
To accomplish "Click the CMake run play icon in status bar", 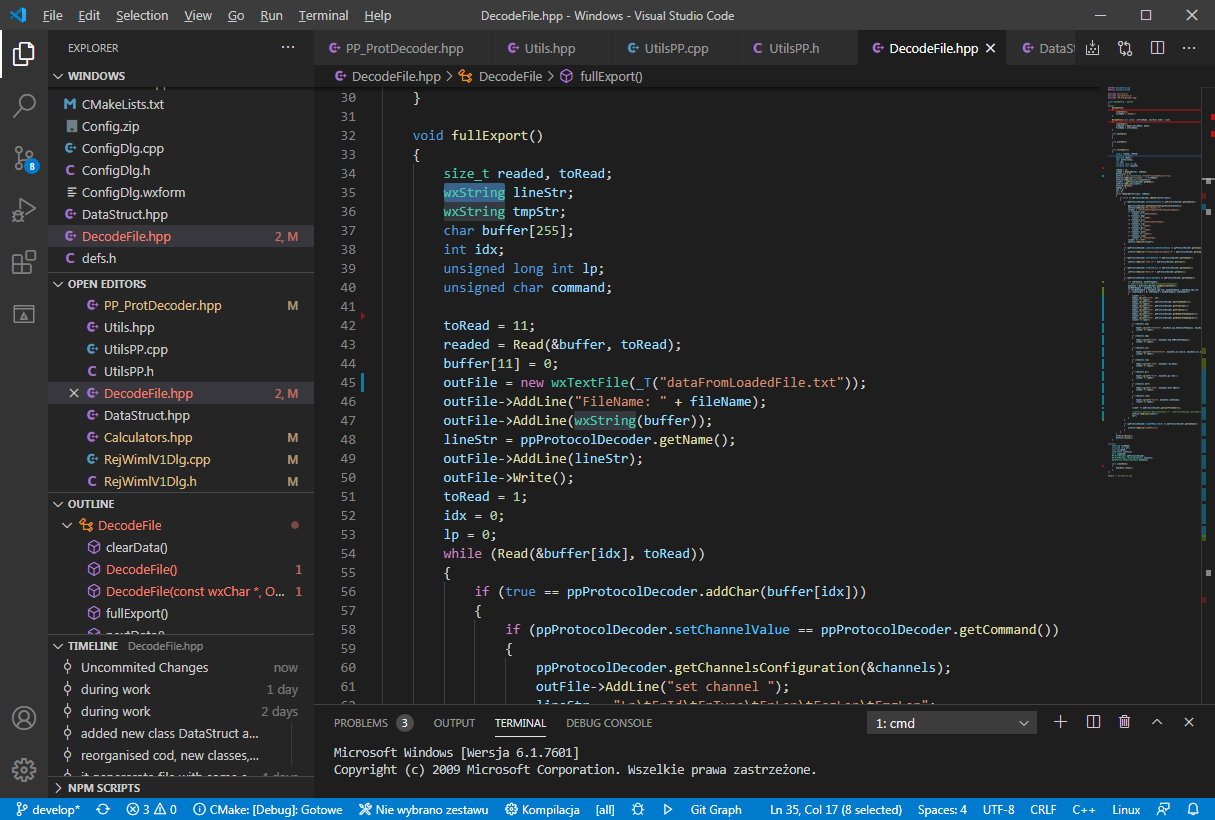I will 669,810.
